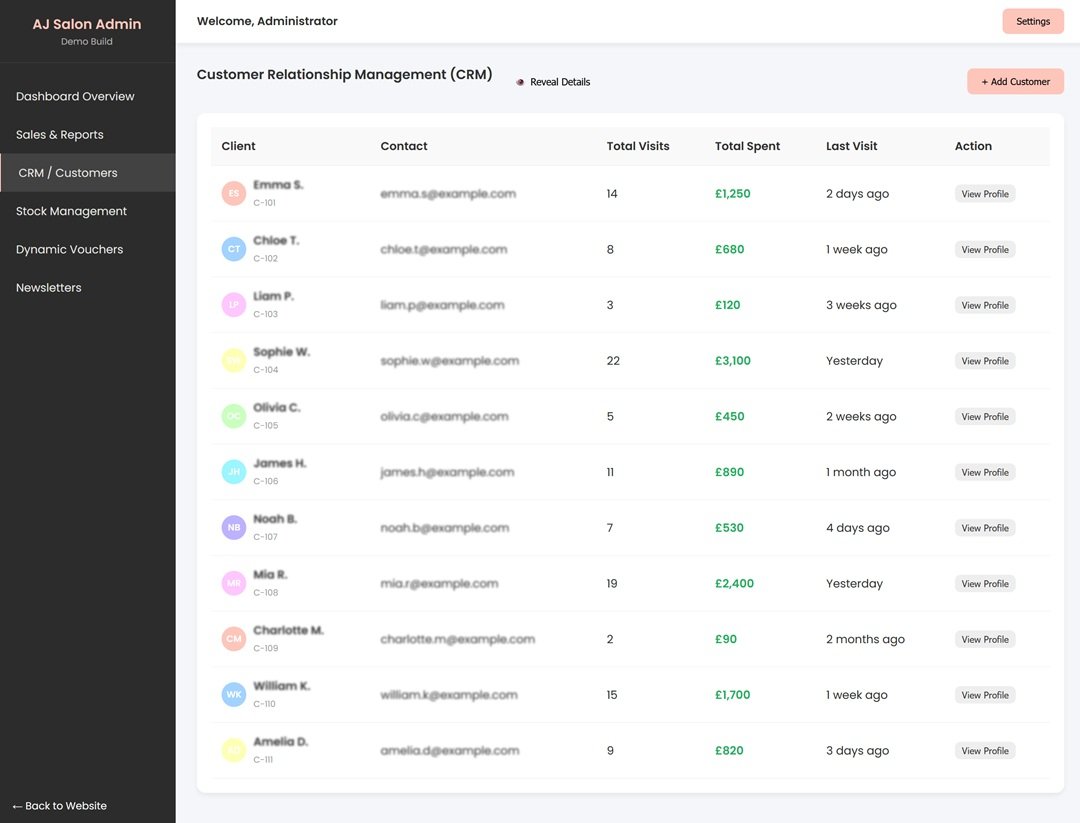
Task: Click Amelia D. client name
Action: point(280,742)
